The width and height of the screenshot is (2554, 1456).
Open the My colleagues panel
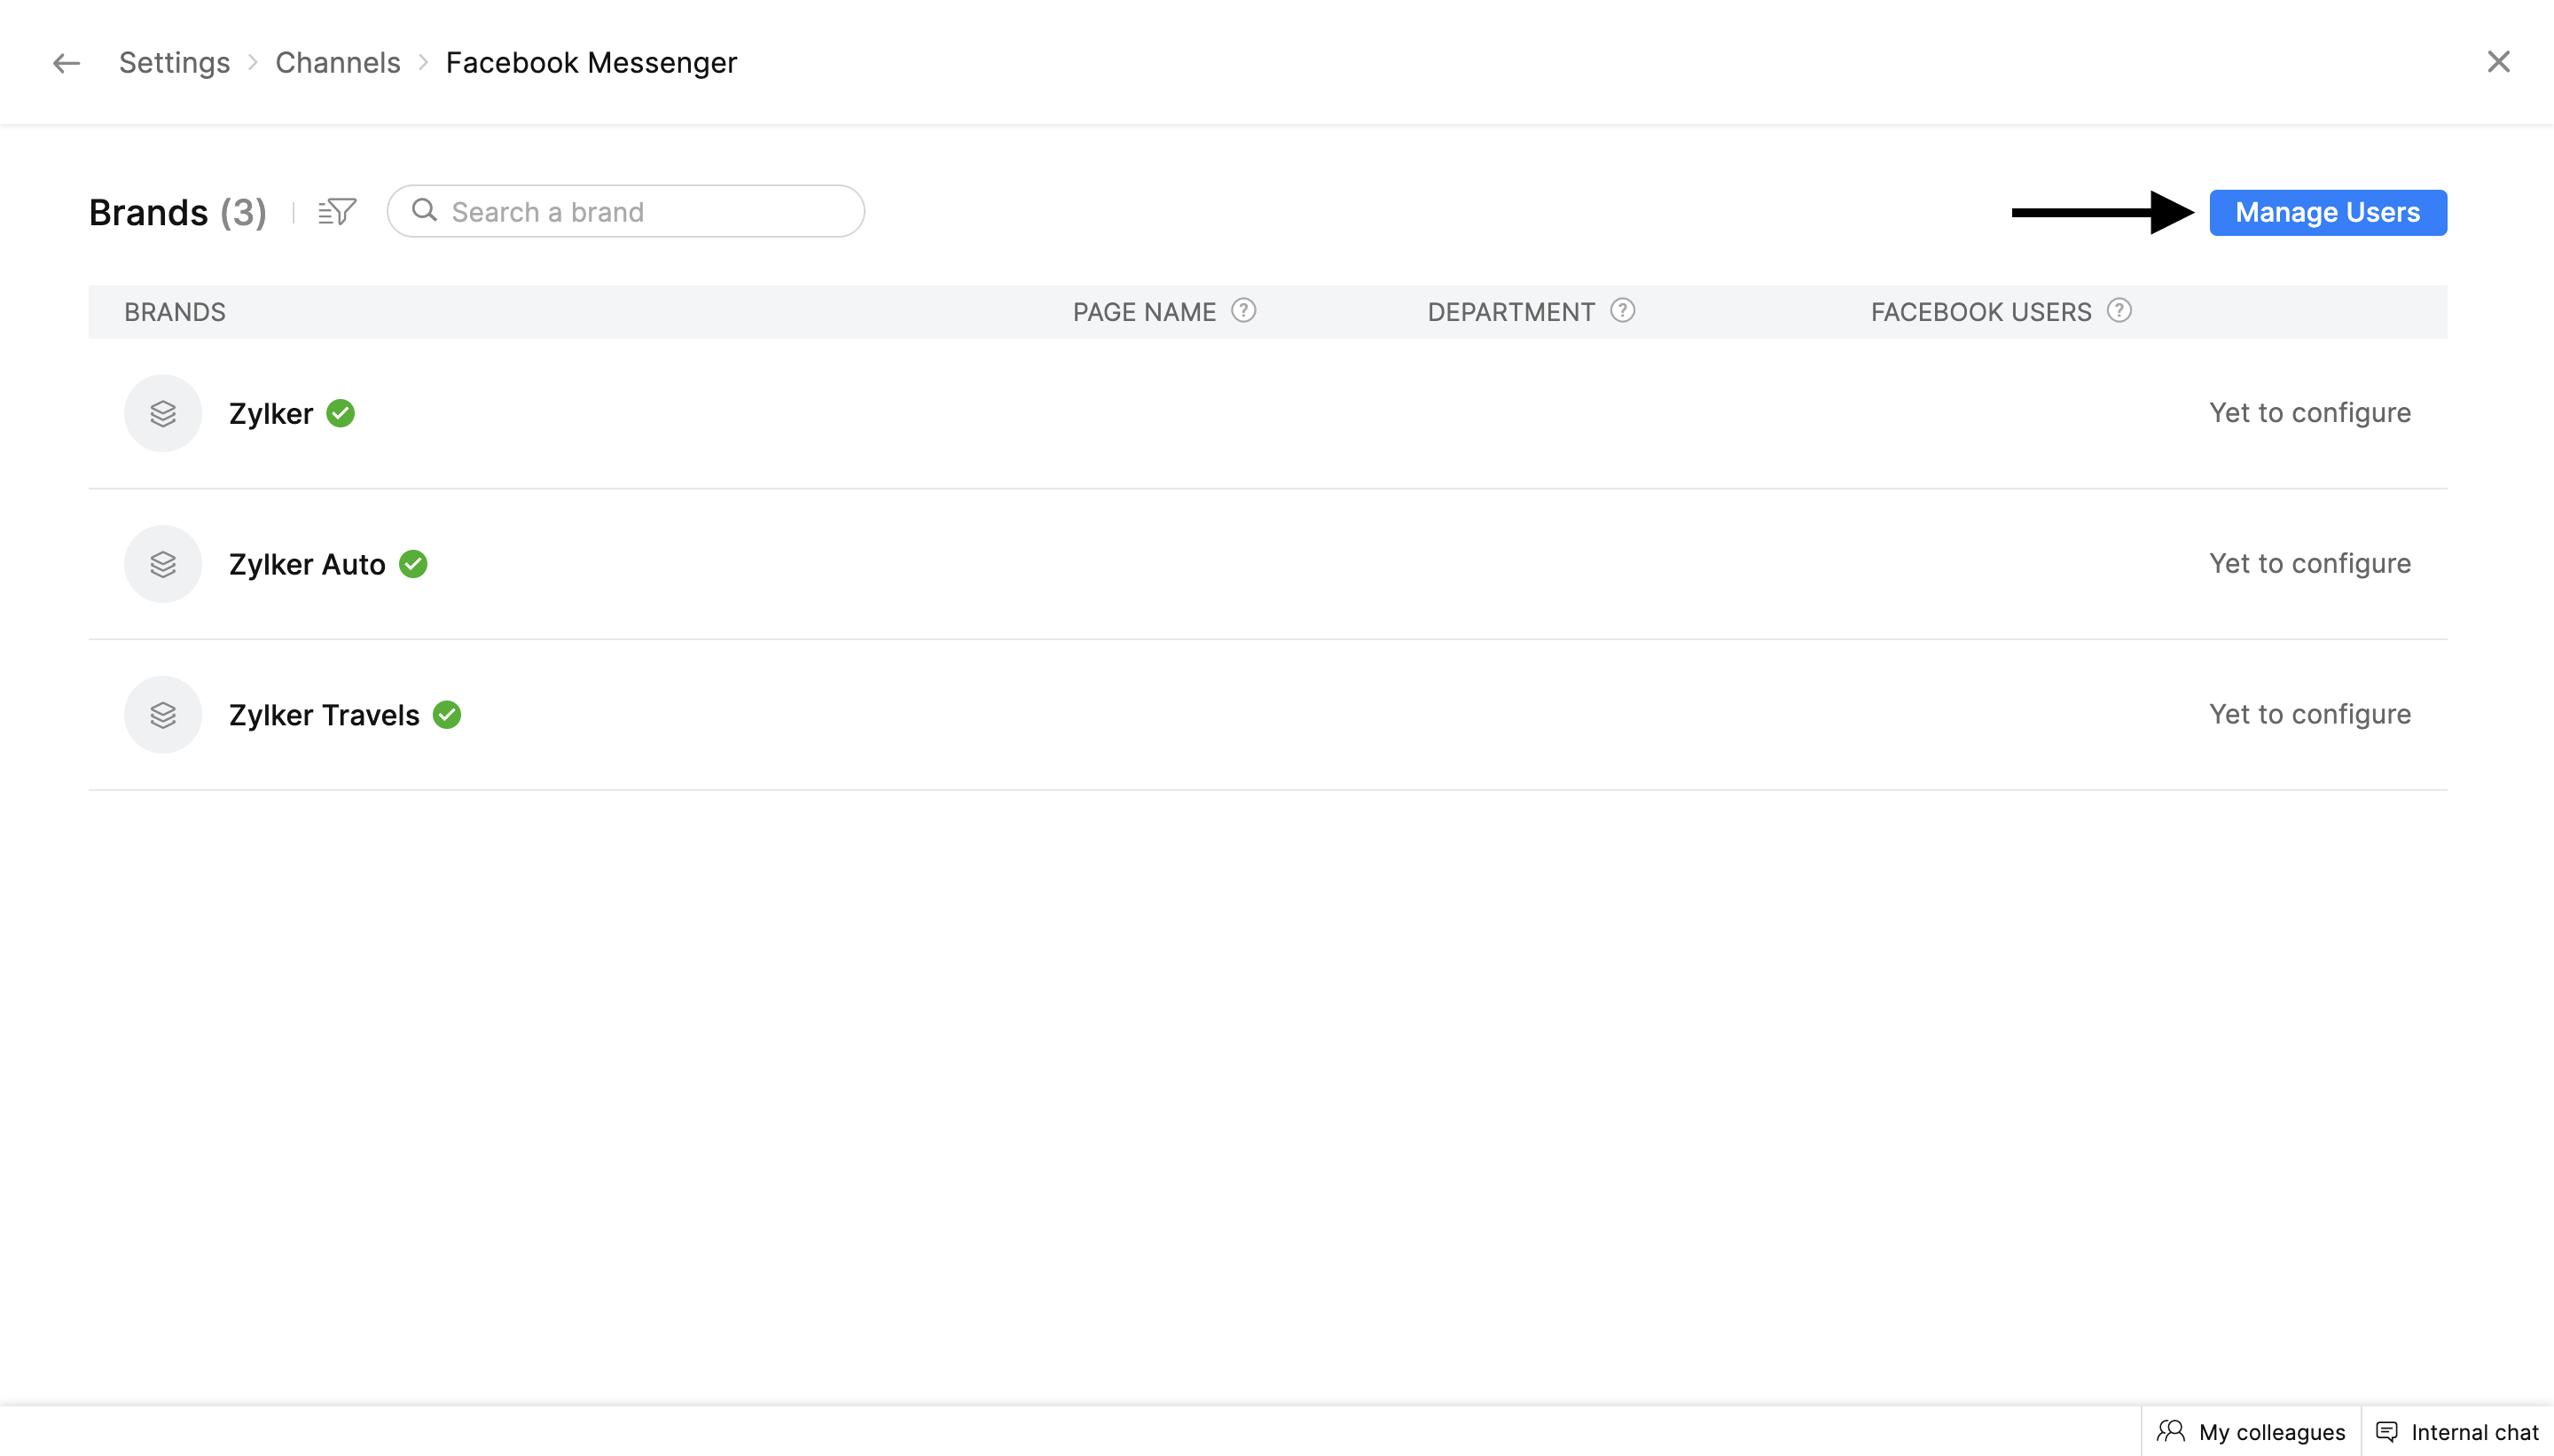2251,1431
